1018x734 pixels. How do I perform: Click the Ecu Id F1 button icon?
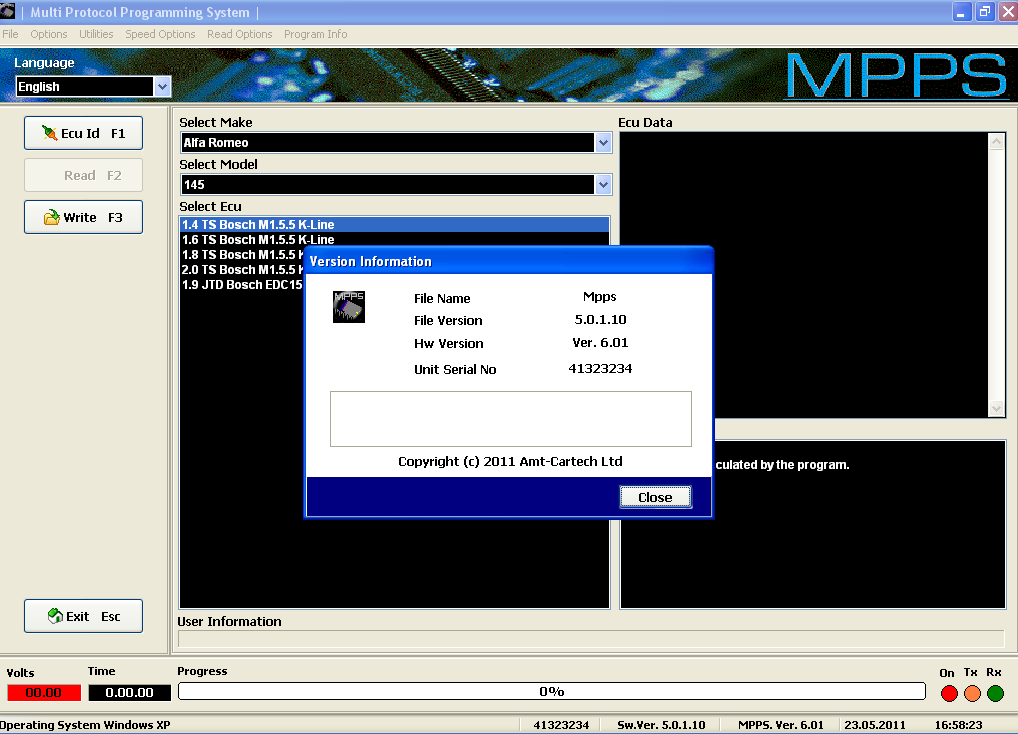[x=50, y=133]
